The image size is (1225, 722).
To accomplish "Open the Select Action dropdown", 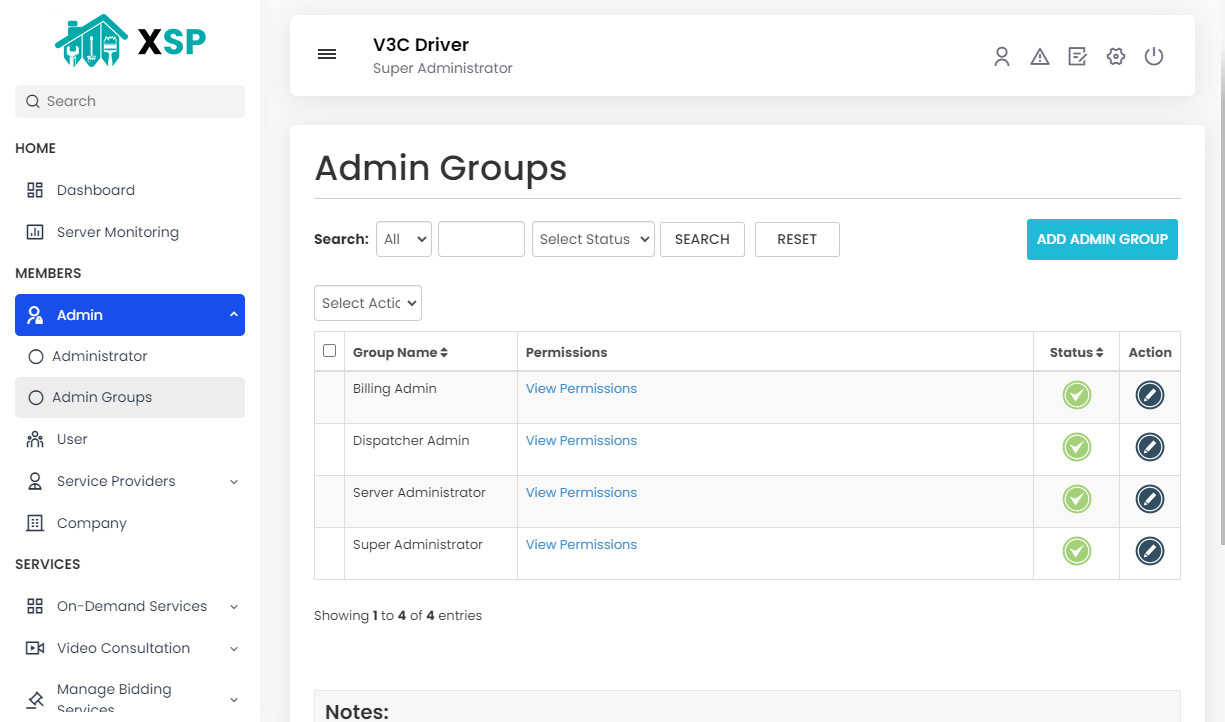I will tap(368, 303).
